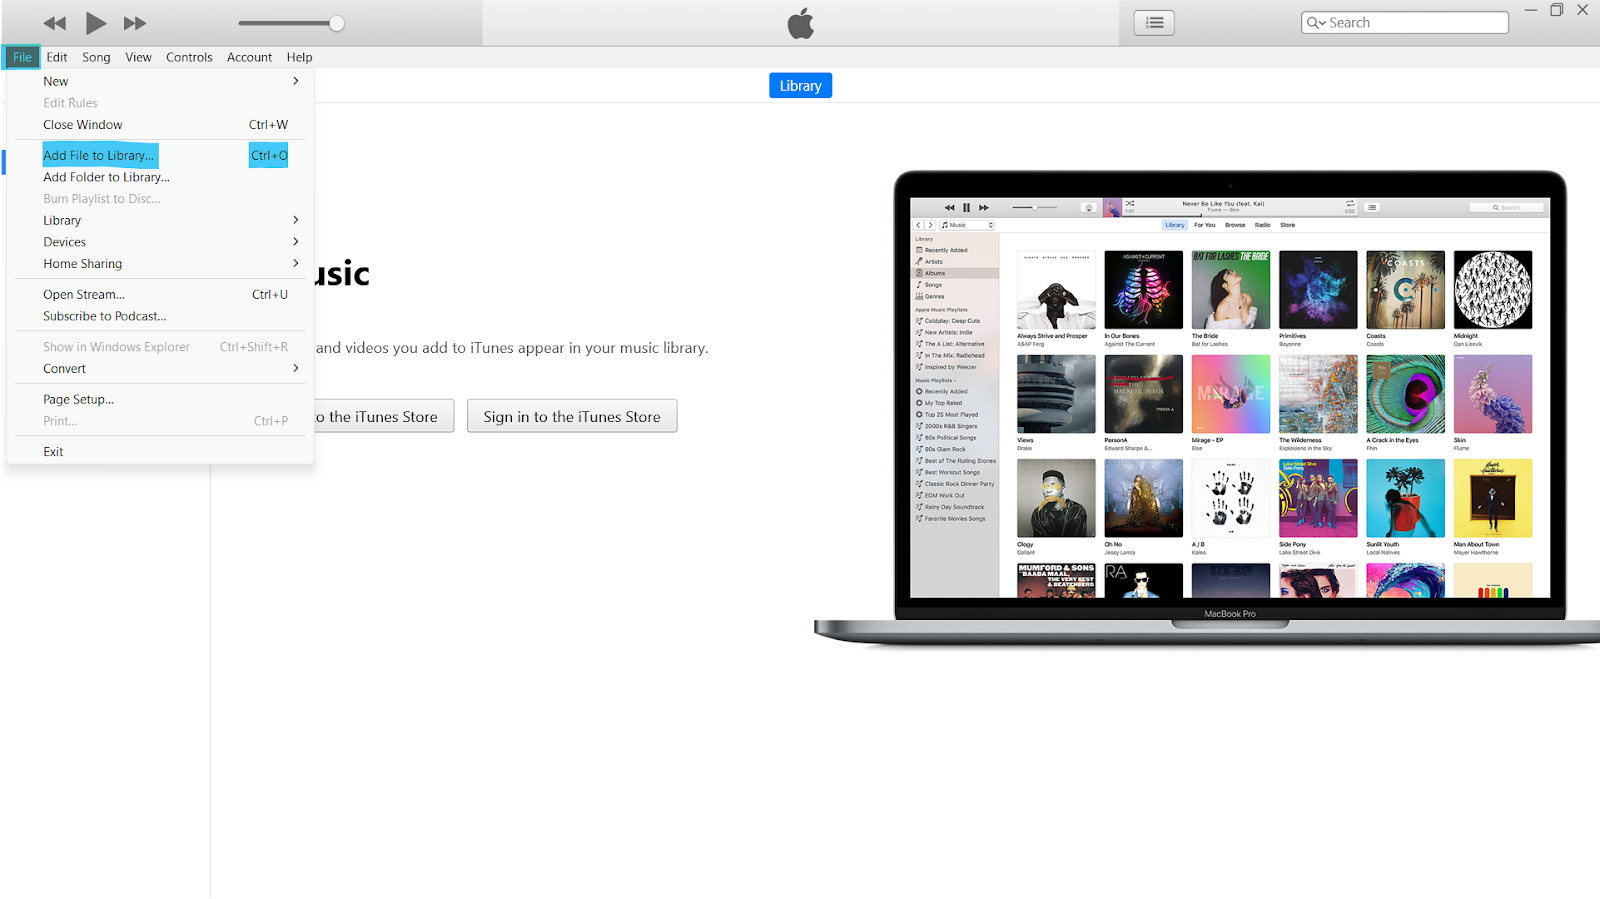Select Add File to Library

click(99, 156)
